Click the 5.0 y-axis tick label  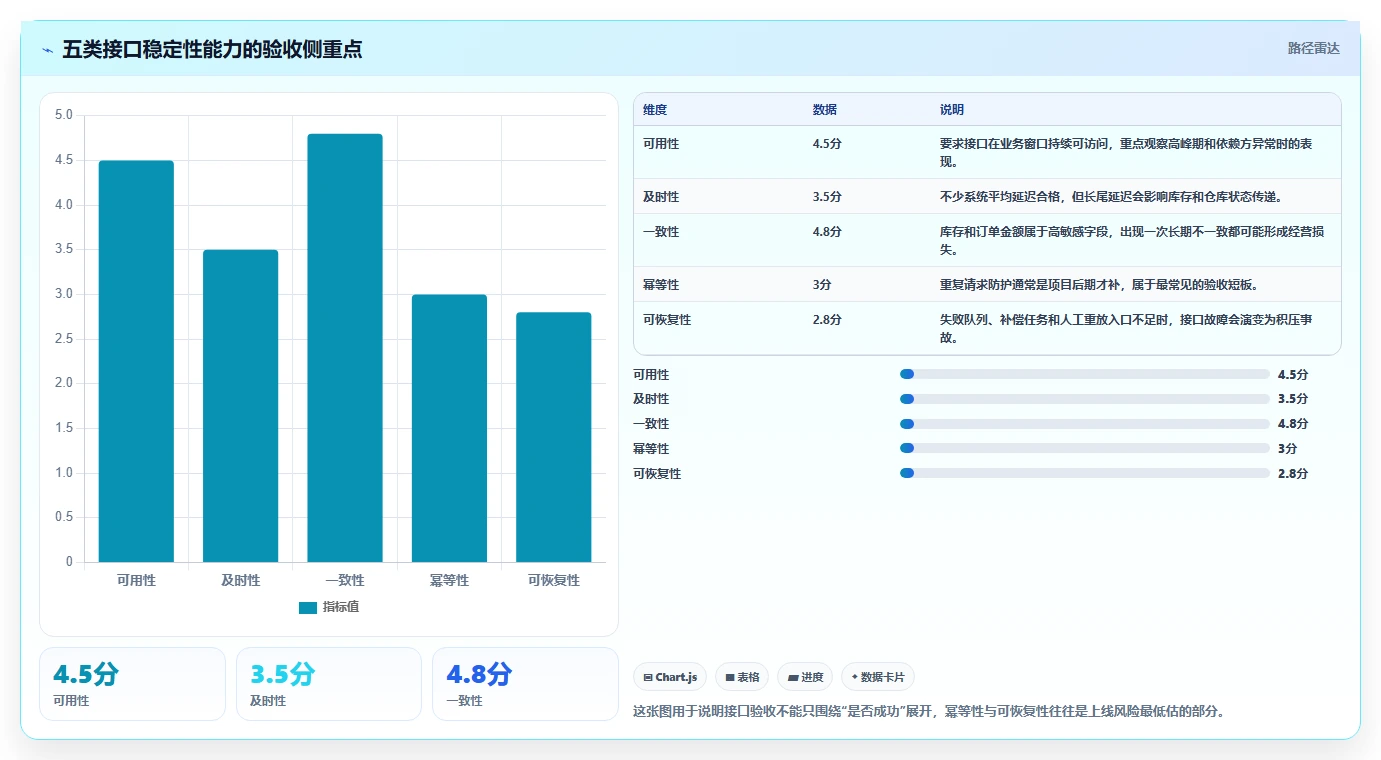64,115
